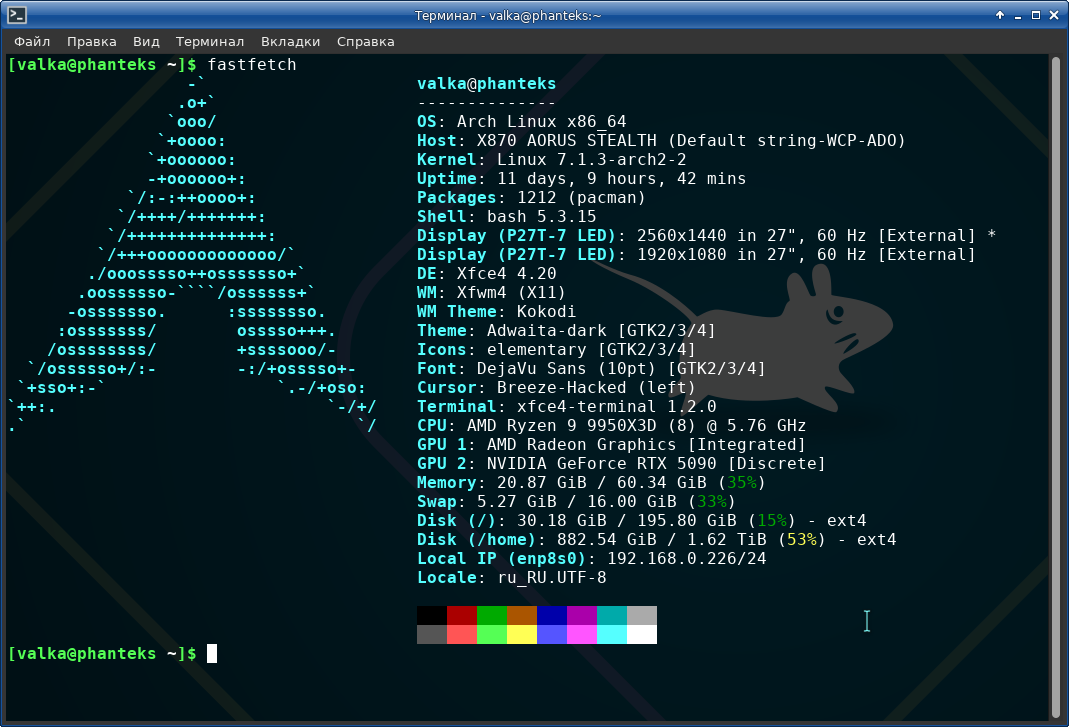
Task: Click the yellow color block
Action: [x=522, y=634]
